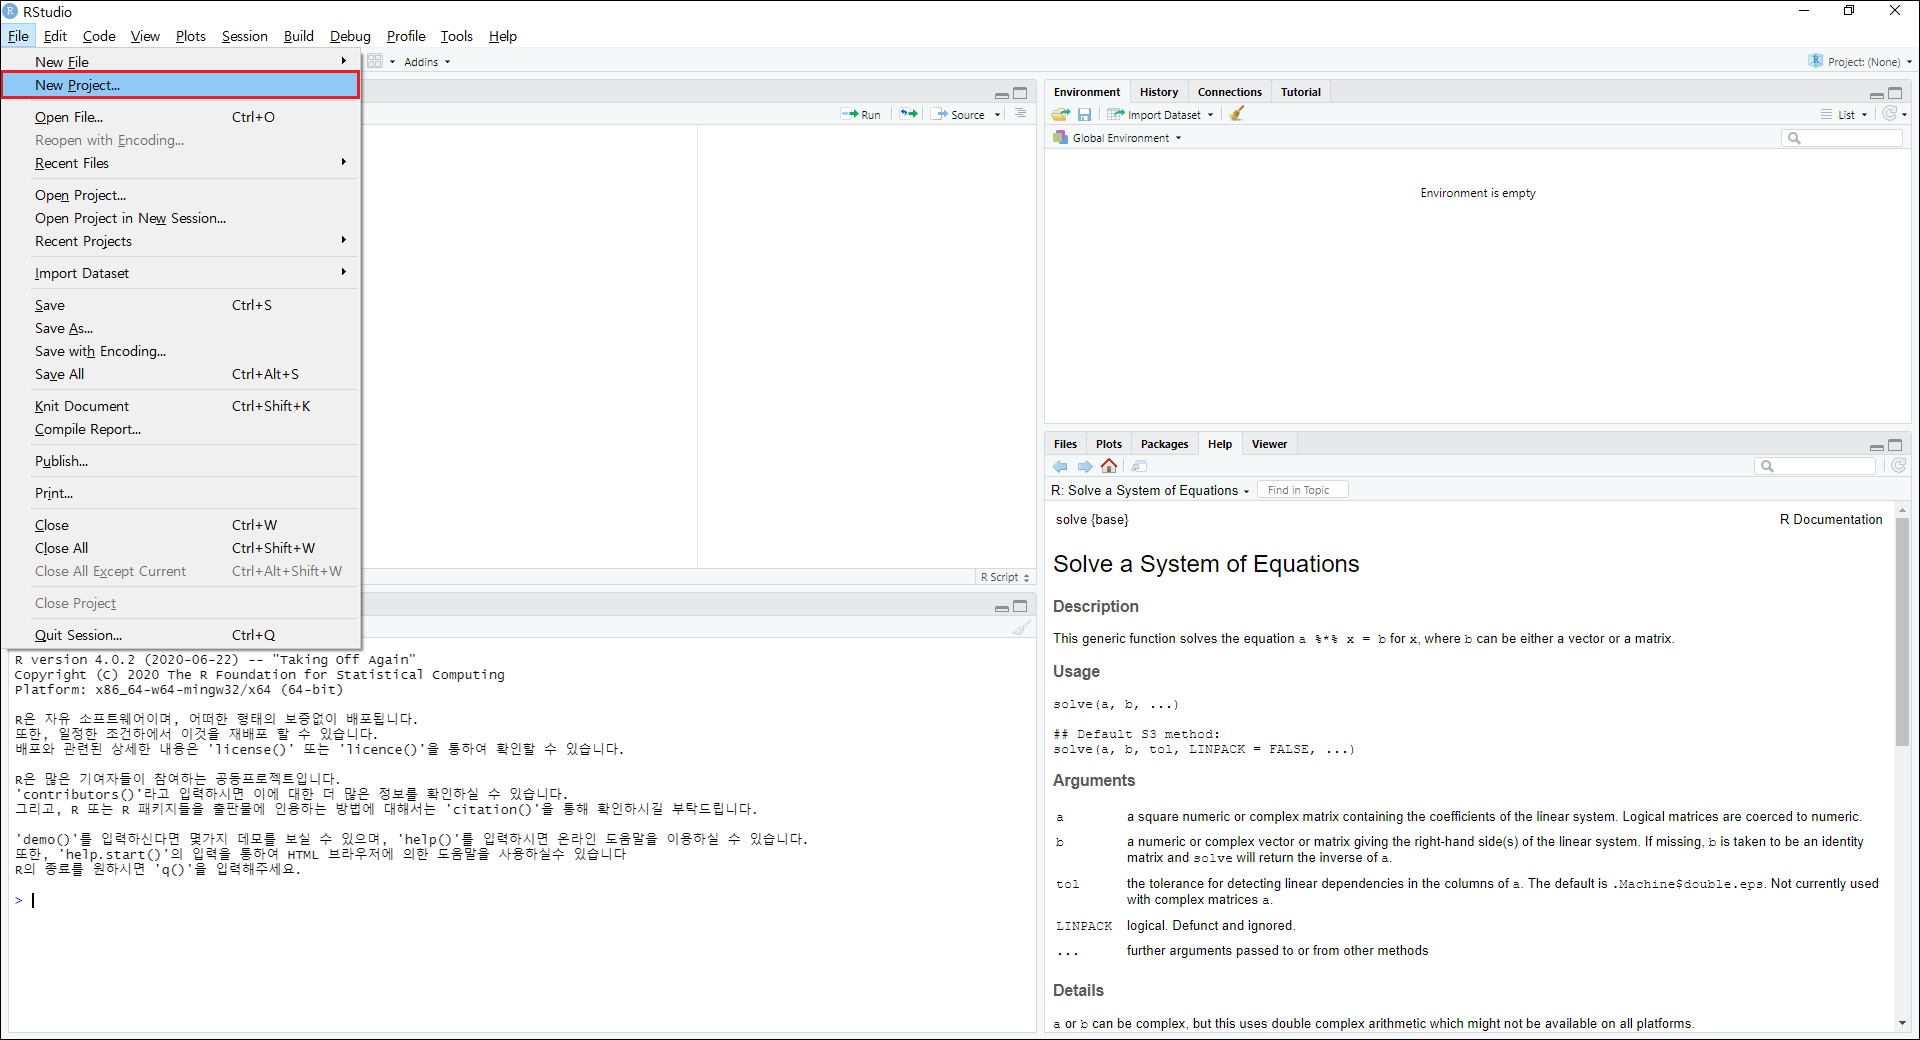Open Help home page icon
Viewport: 1920px width, 1040px height.
click(x=1109, y=466)
